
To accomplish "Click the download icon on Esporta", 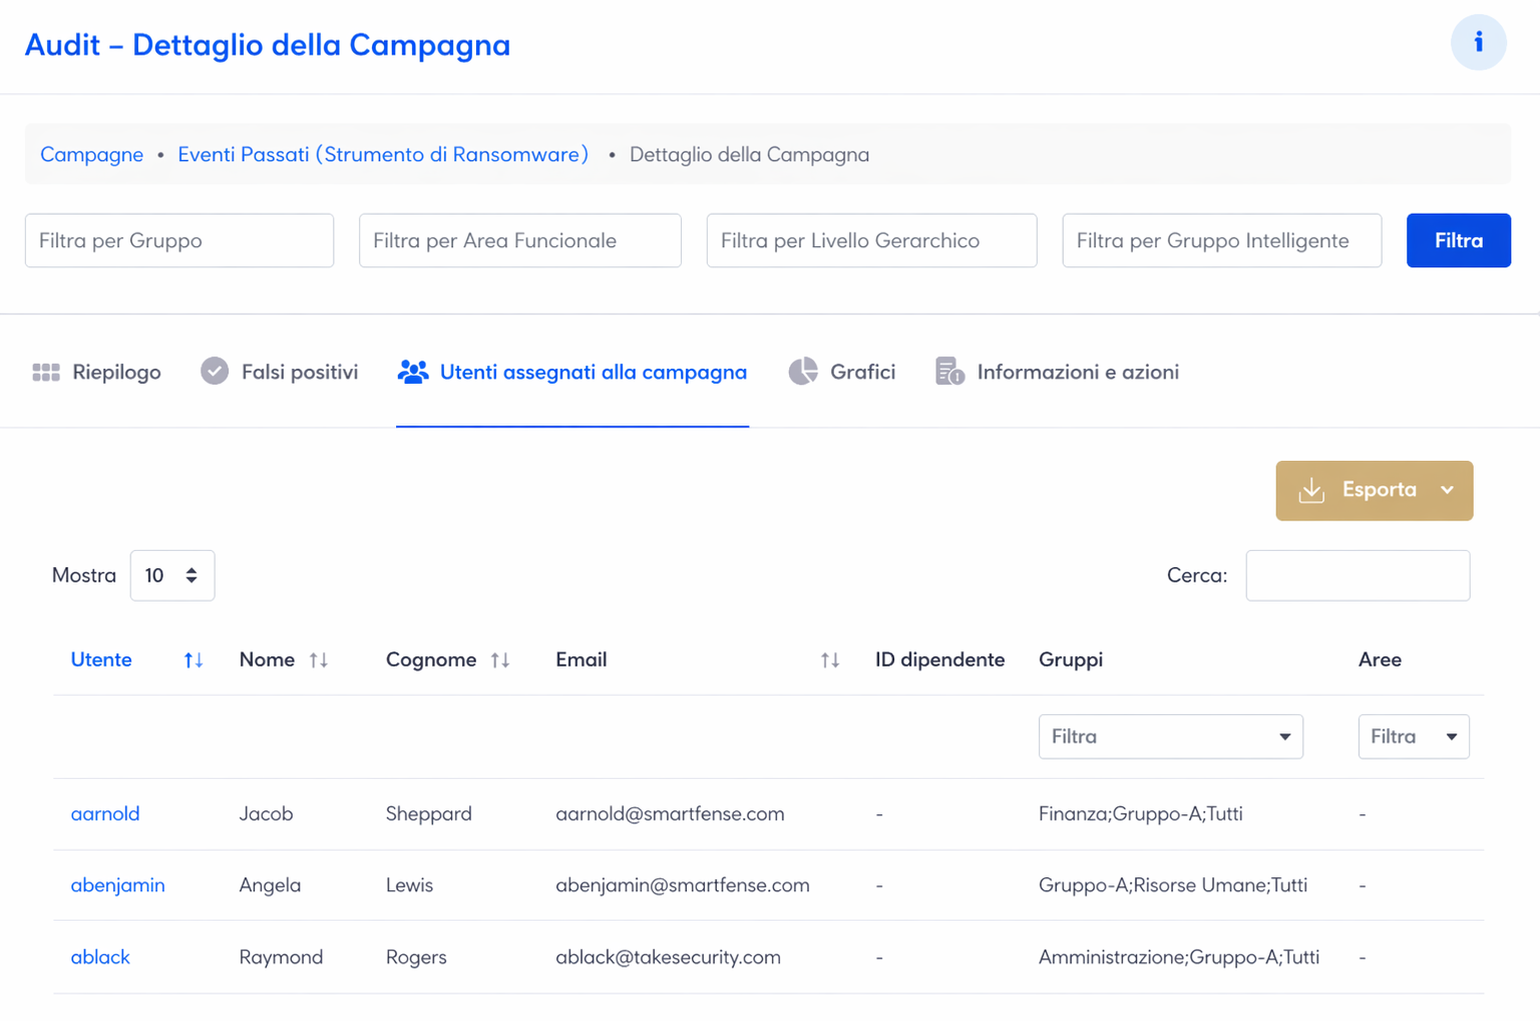I will coord(1311,490).
